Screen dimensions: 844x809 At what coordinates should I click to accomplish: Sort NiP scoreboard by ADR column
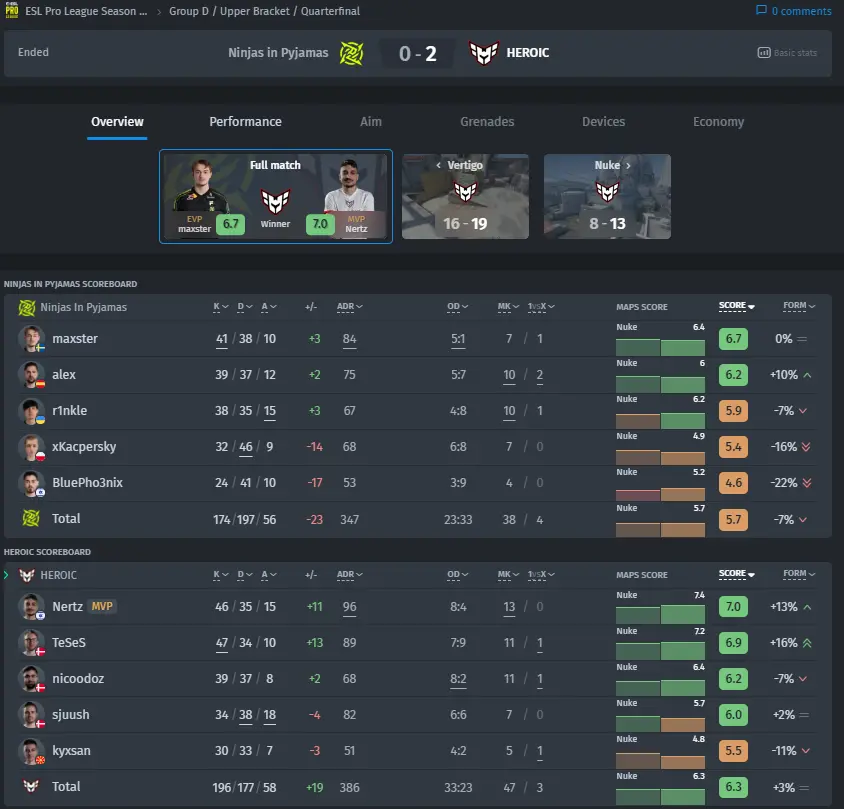pyautogui.click(x=349, y=306)
